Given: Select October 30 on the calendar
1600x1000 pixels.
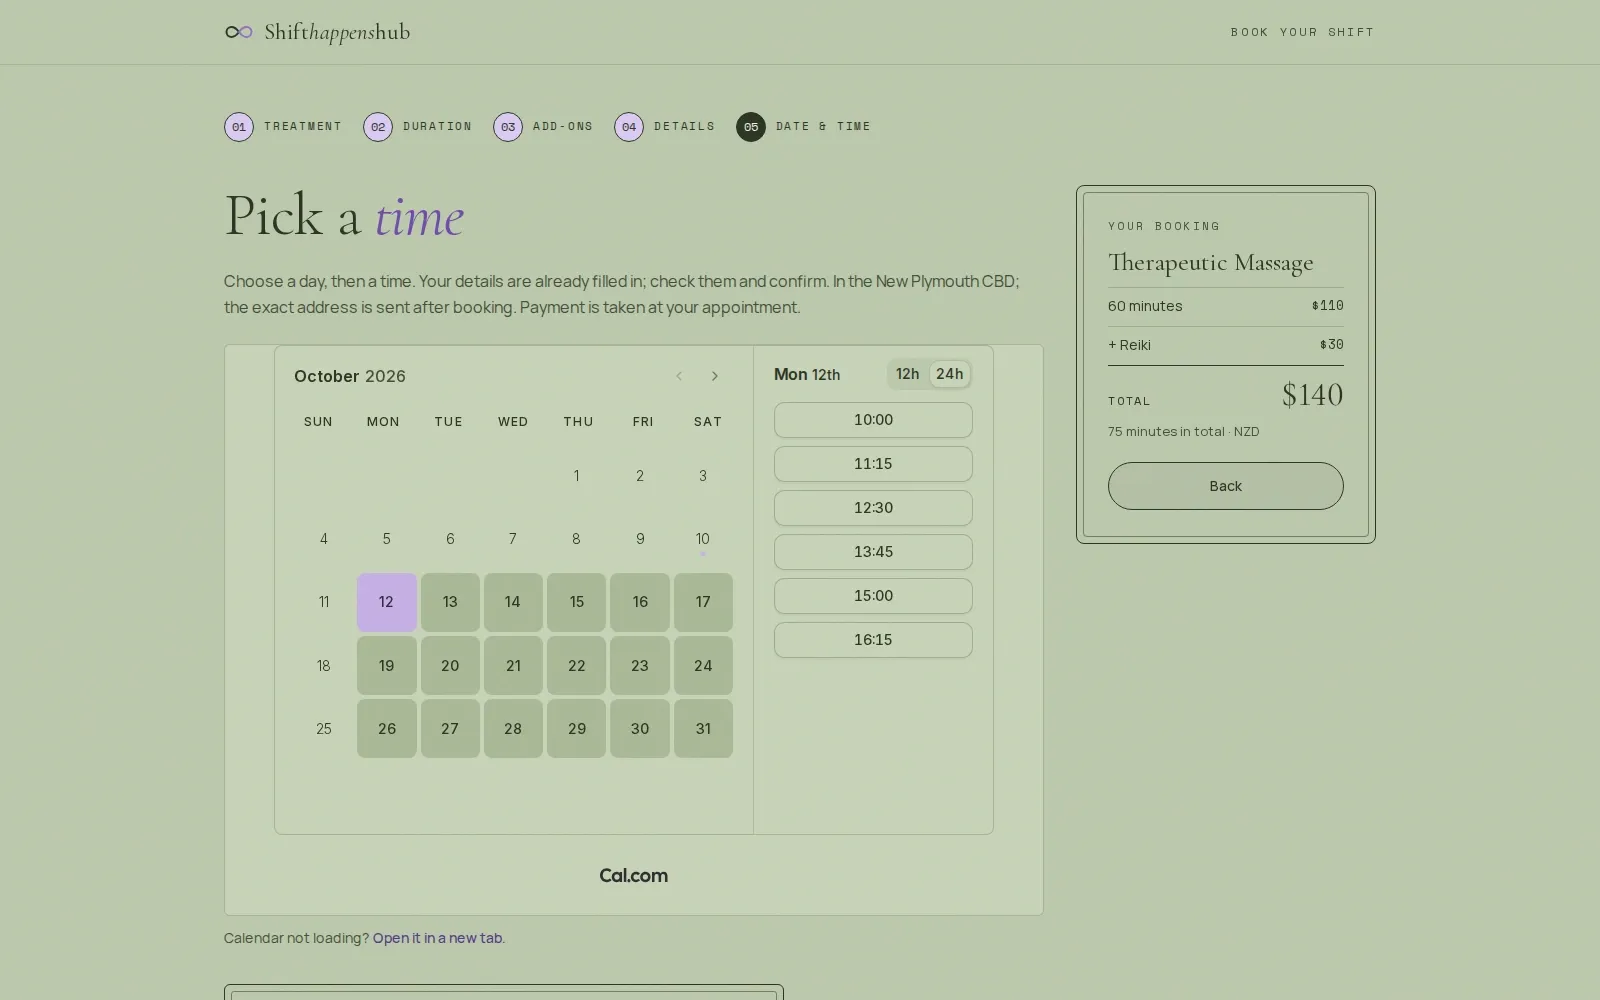Looking at the screenshot, I should [640, 729].
